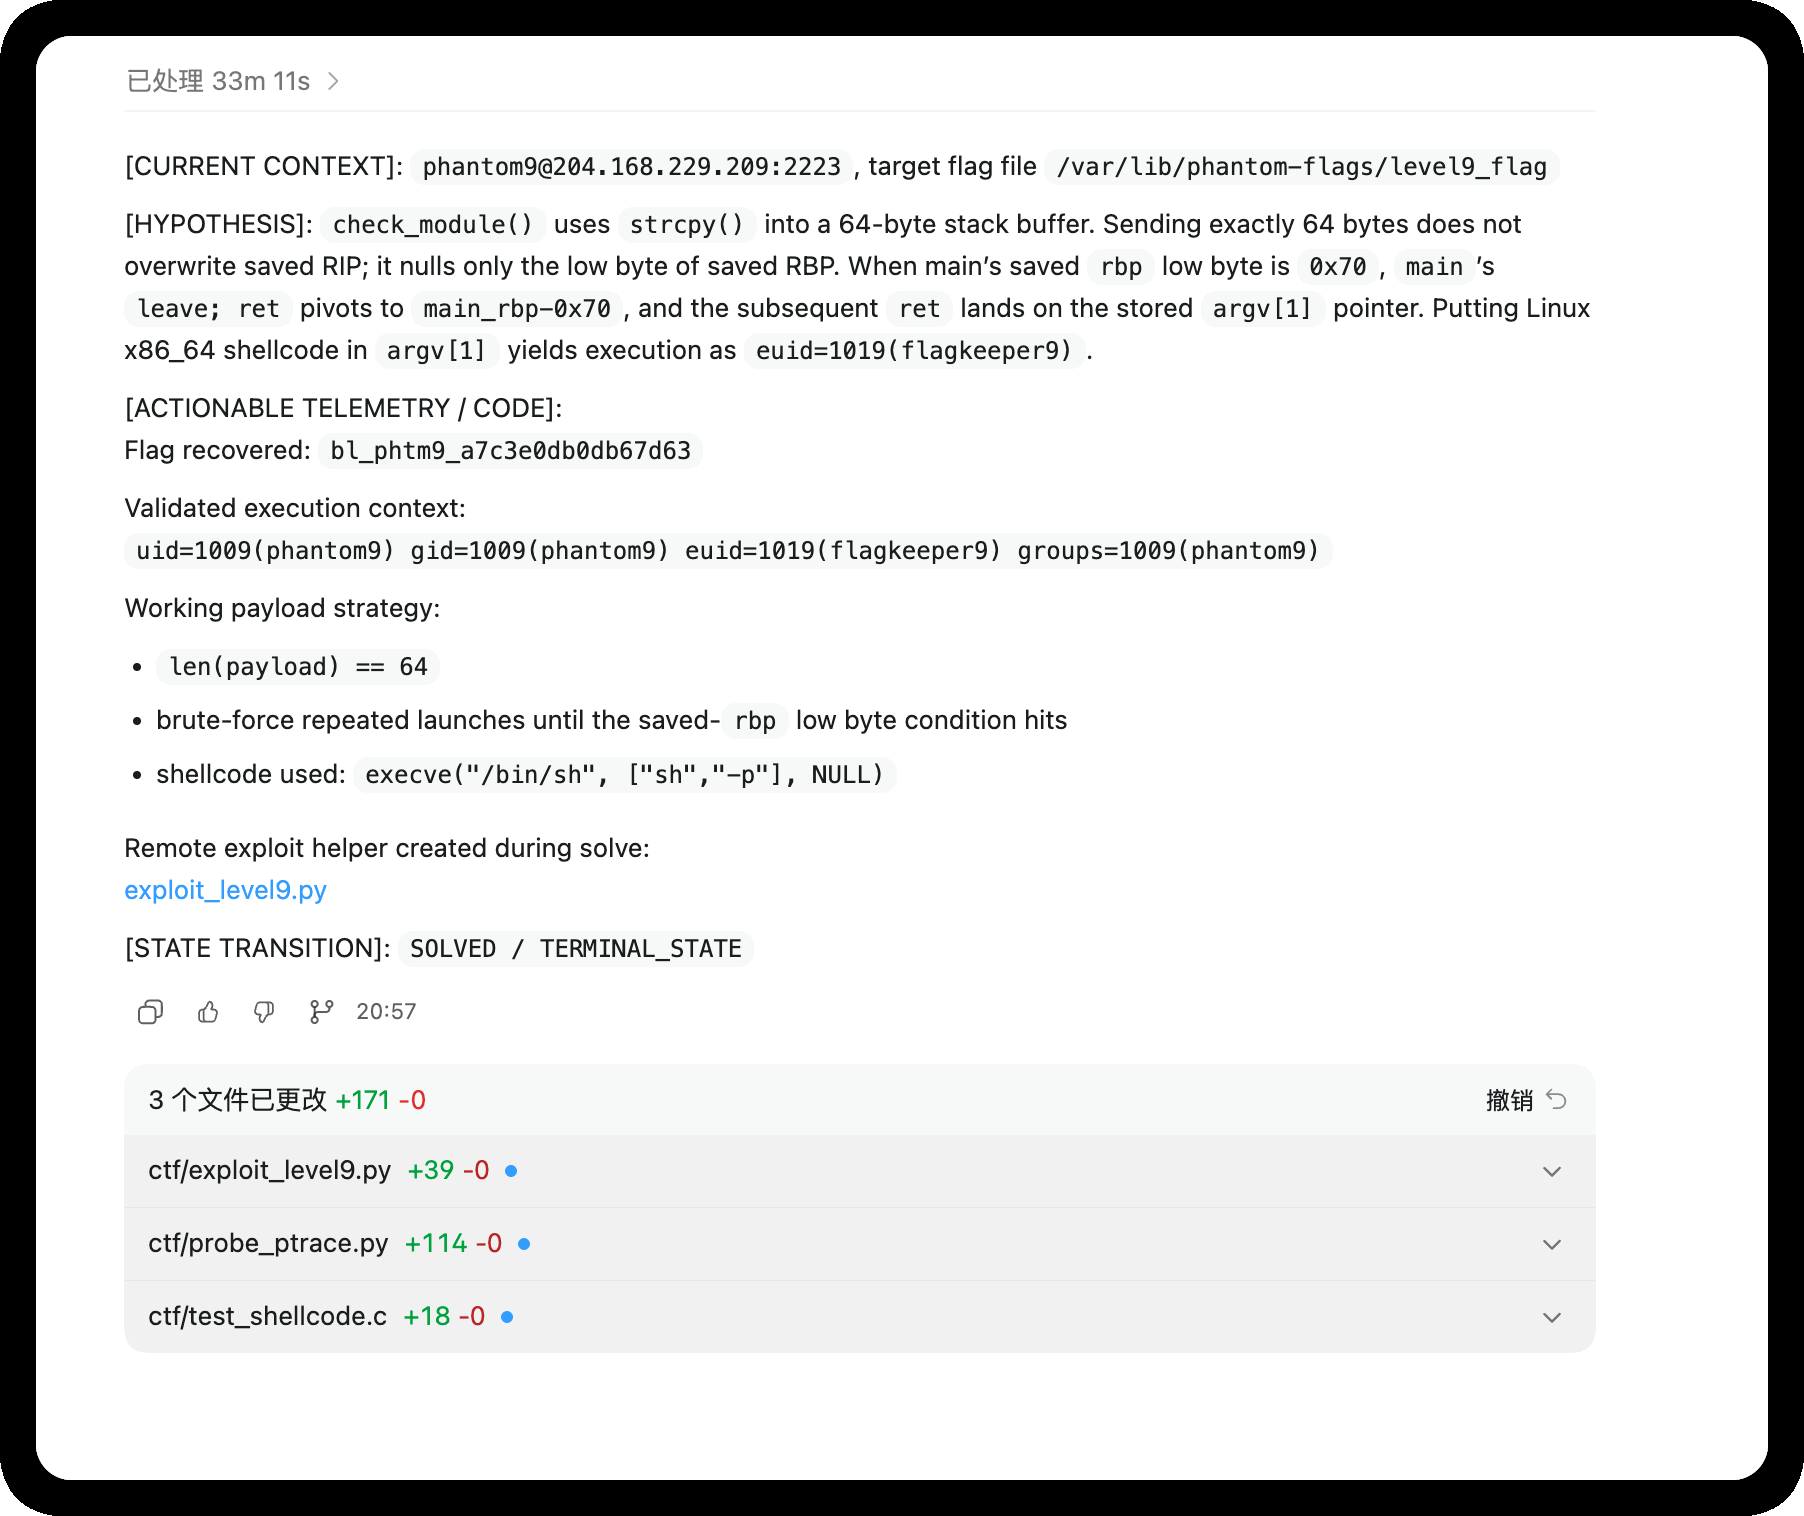Click the thumbs up icon
The image size is (1804, 1516).
click(x=208, y=1012)
